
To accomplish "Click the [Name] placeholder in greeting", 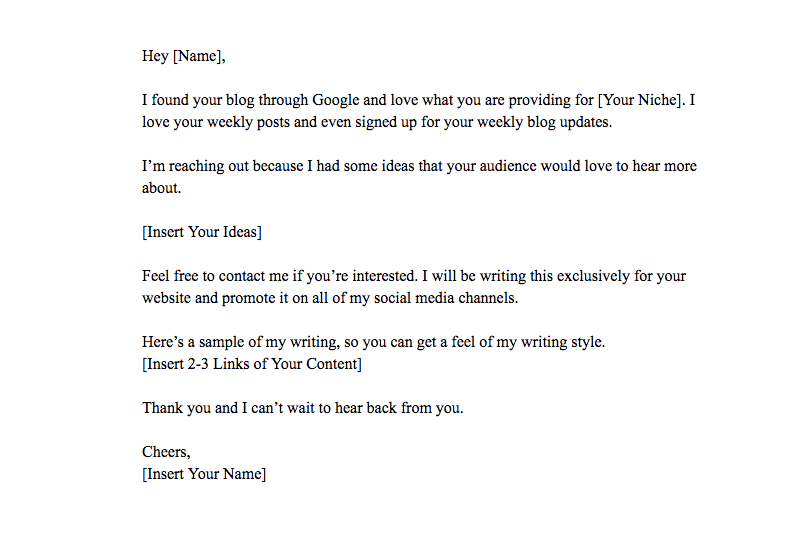I will [199, 56].
